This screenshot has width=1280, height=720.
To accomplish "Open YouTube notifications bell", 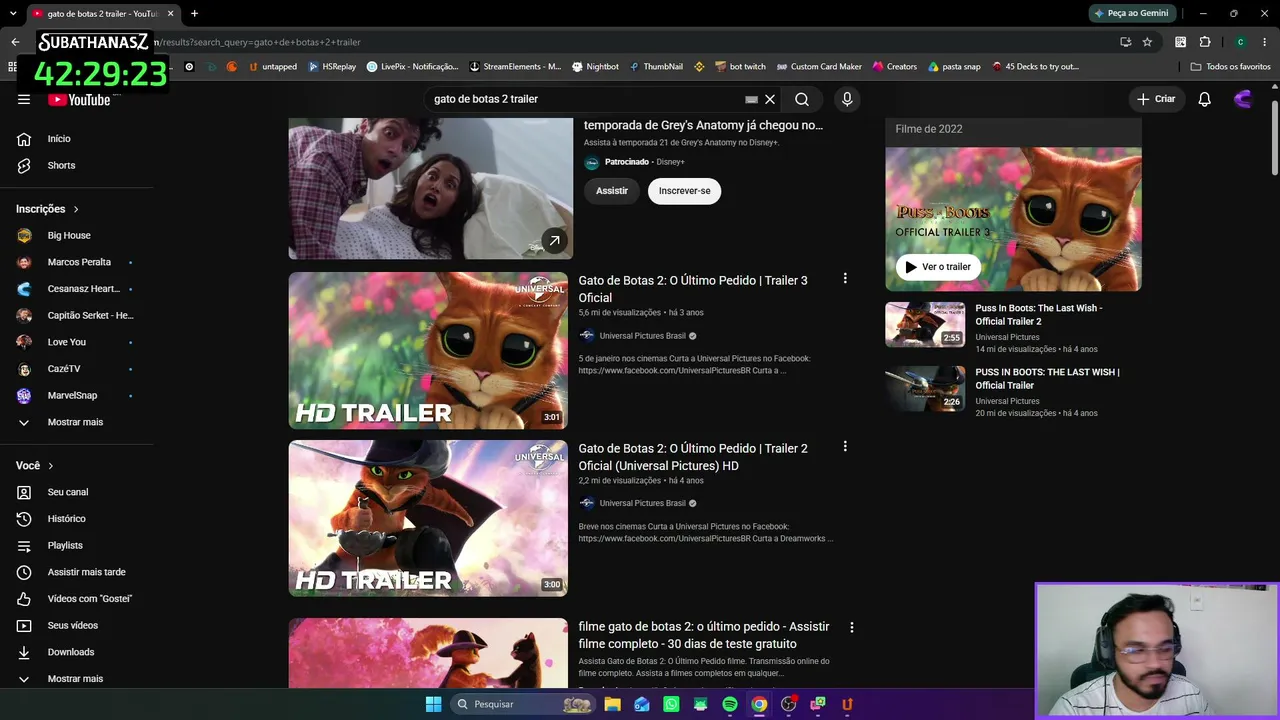I will point(1205,99).
